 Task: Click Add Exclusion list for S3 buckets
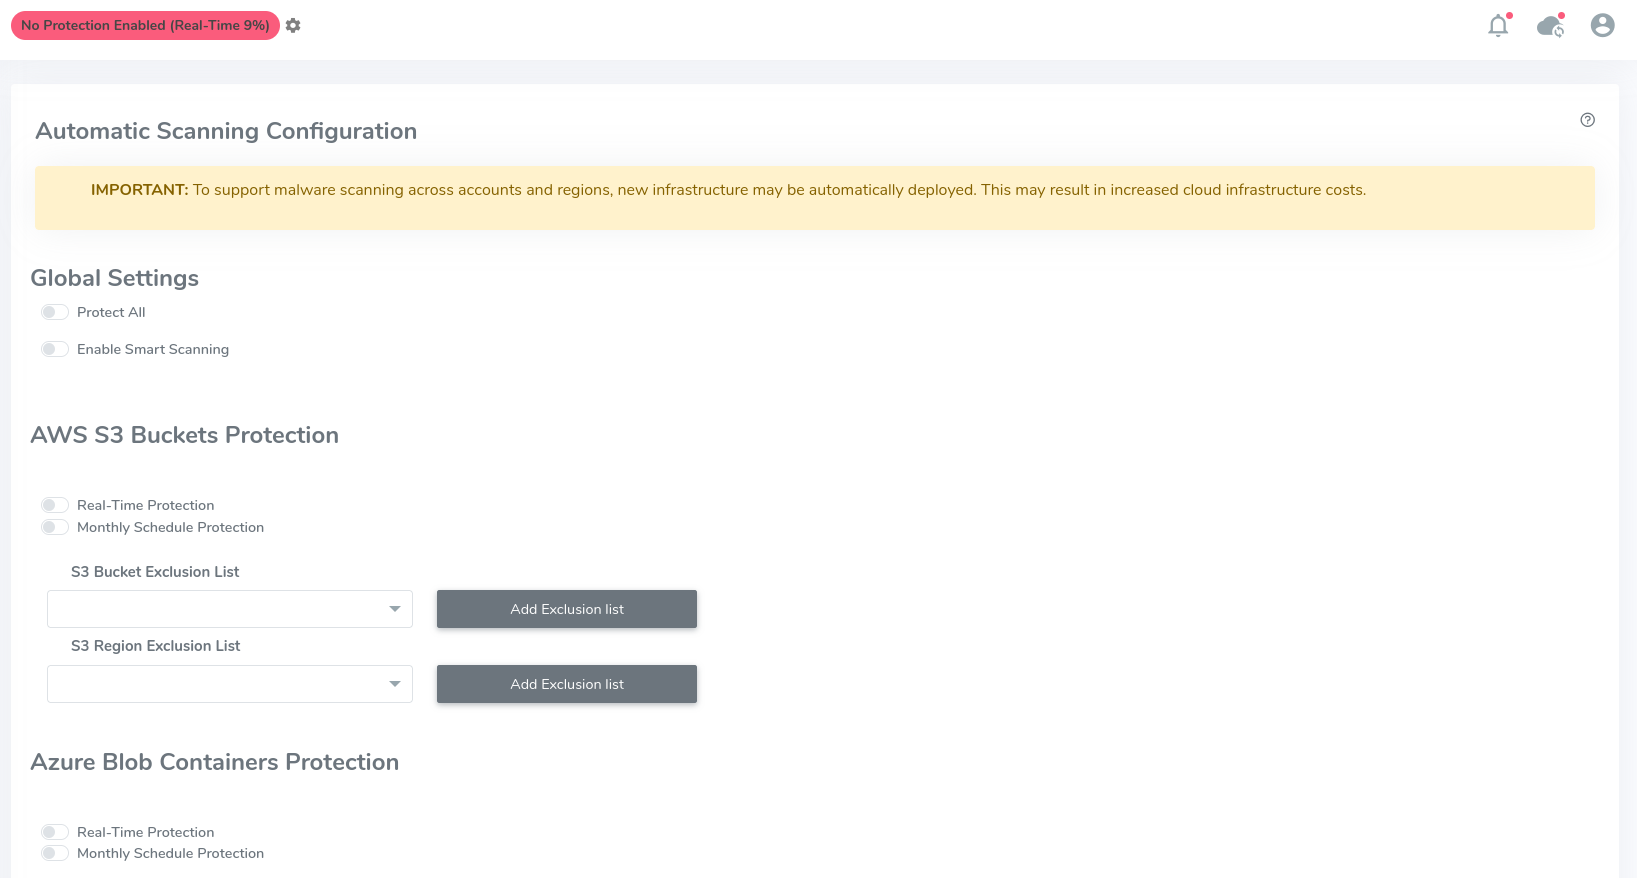point(567,609)
